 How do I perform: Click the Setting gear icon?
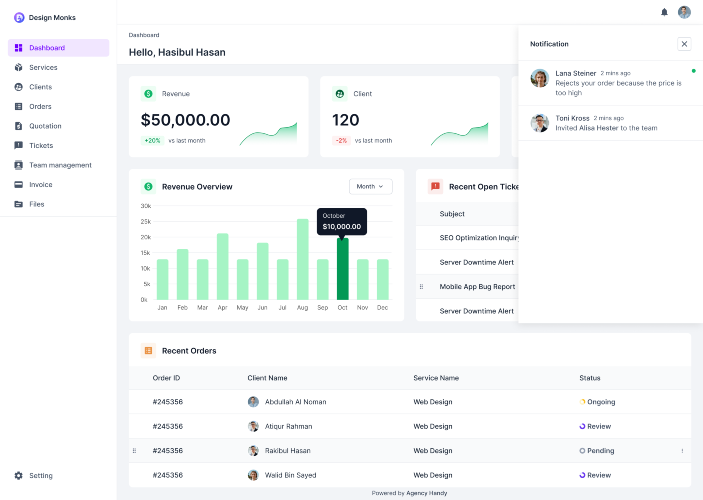[x=18, y=475]
